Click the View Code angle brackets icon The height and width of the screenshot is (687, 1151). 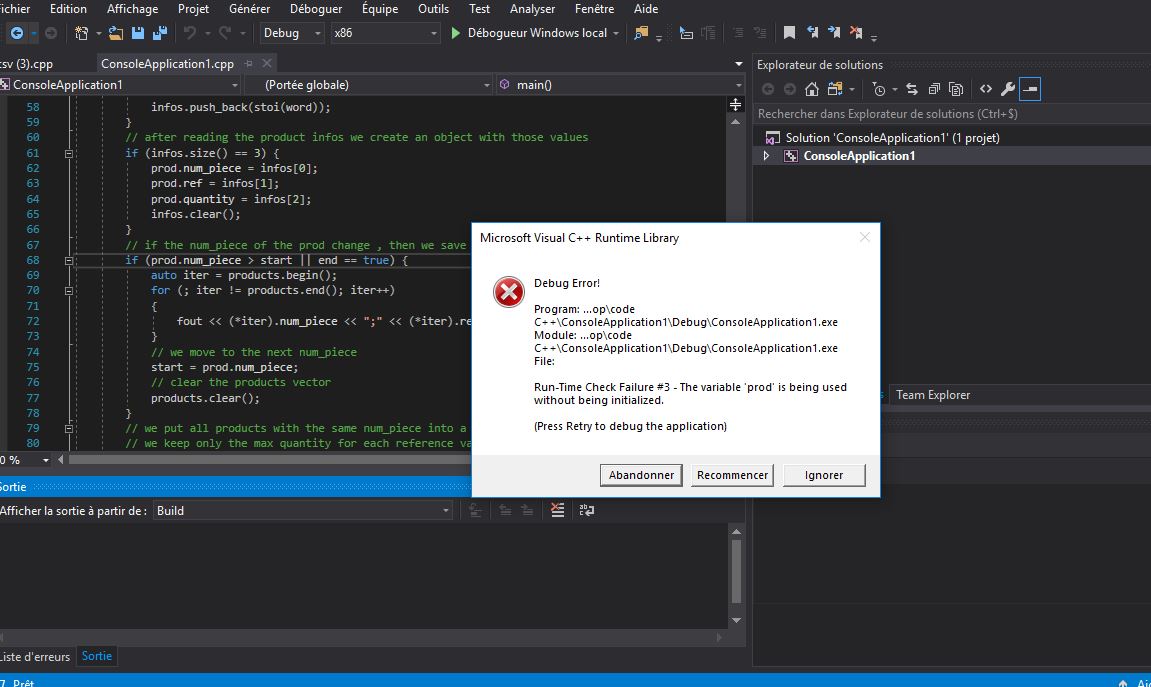986,89
